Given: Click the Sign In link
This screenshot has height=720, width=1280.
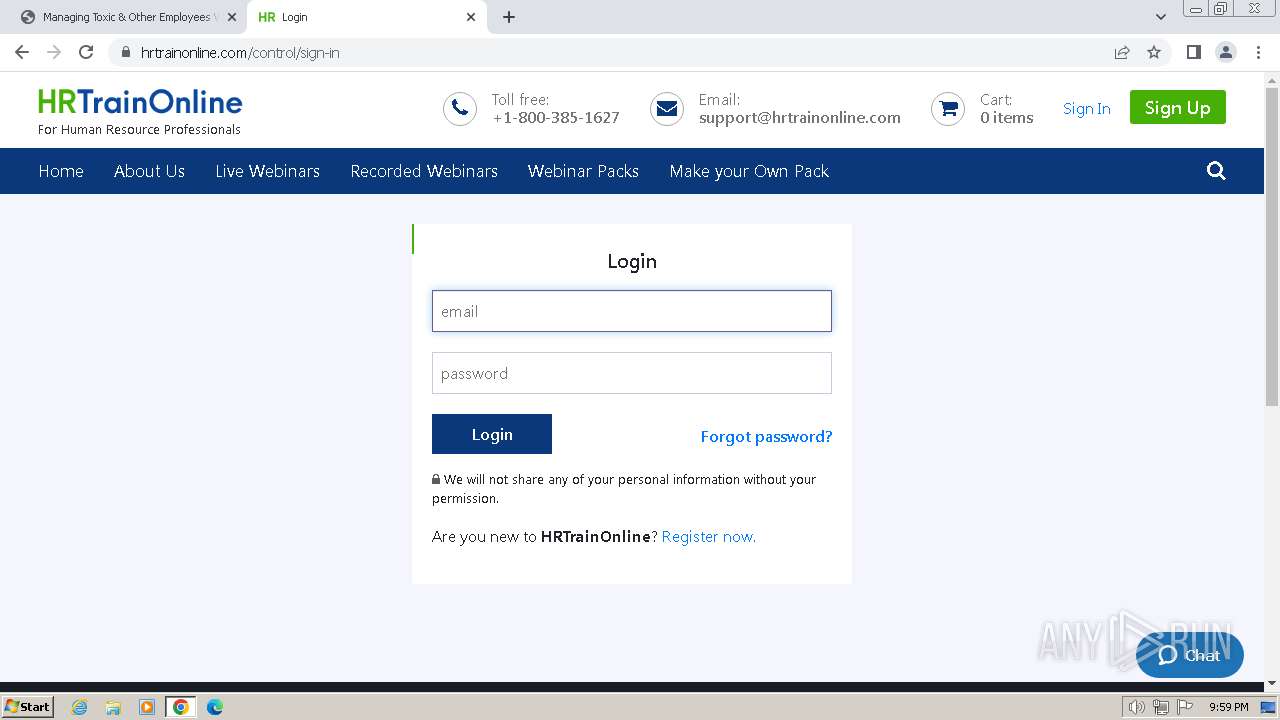Looking at the screenshot, I should click(x=1086, y=109).
